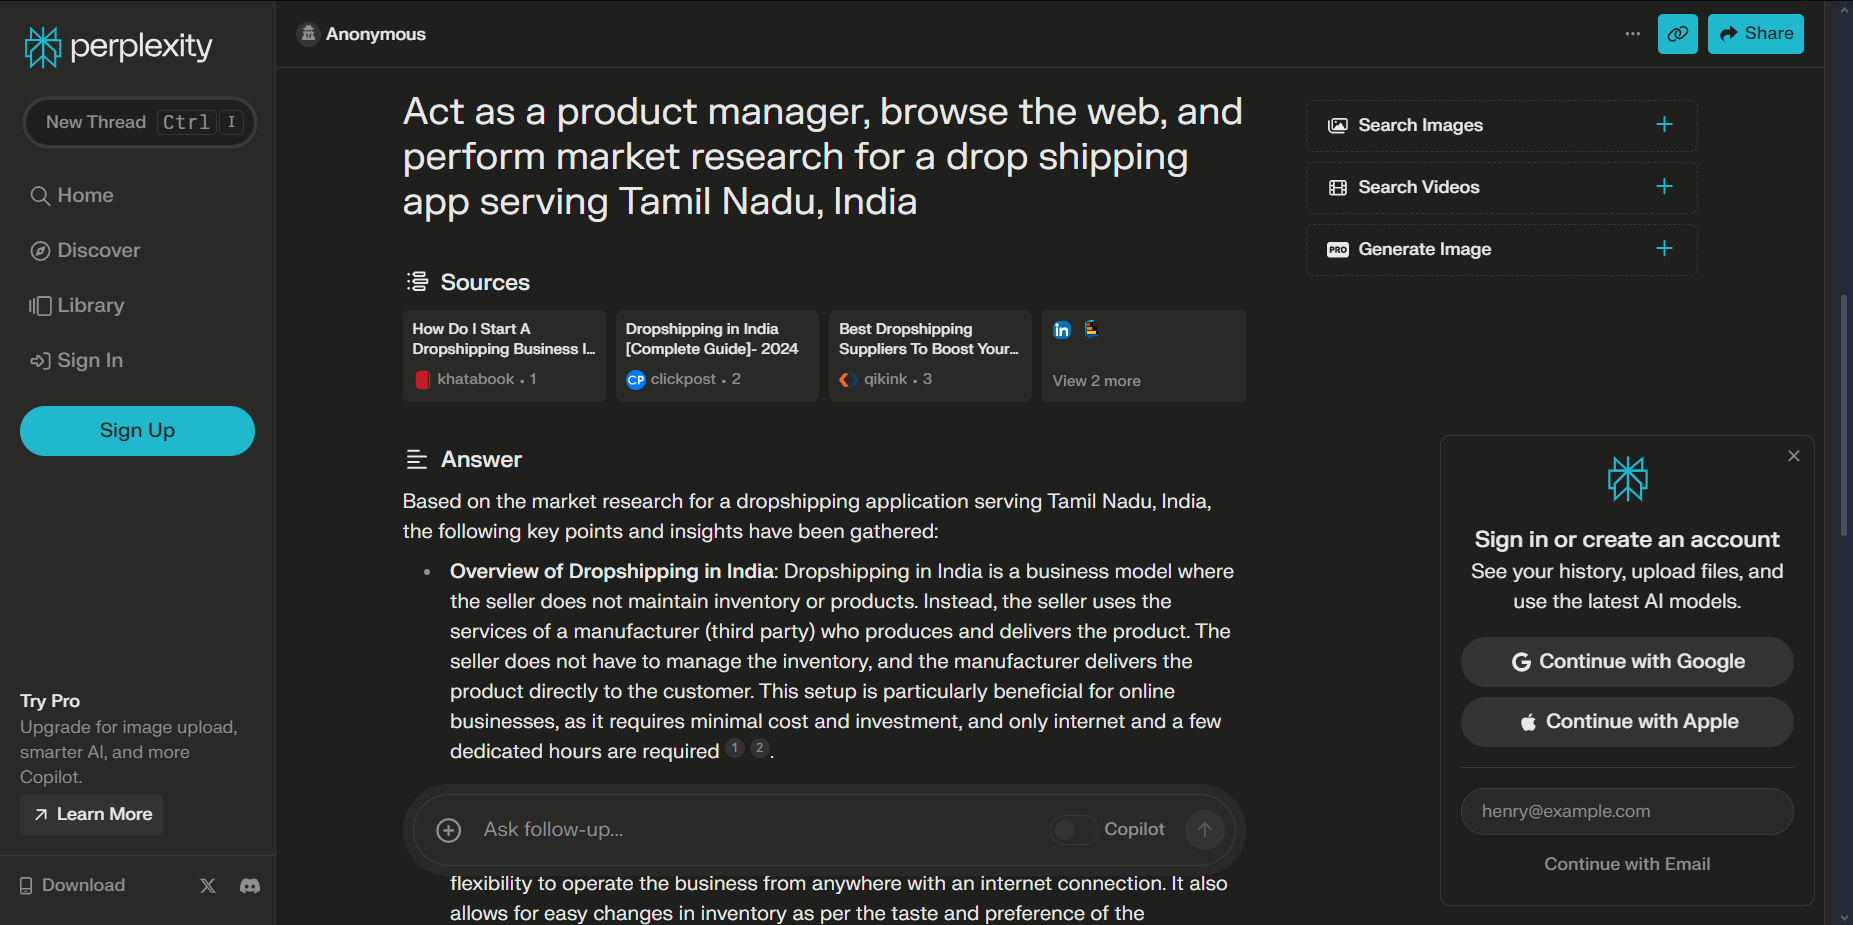Click the khatabook favicon
1853x925 pixels.
pyautogui.click(x=422, y=380)
